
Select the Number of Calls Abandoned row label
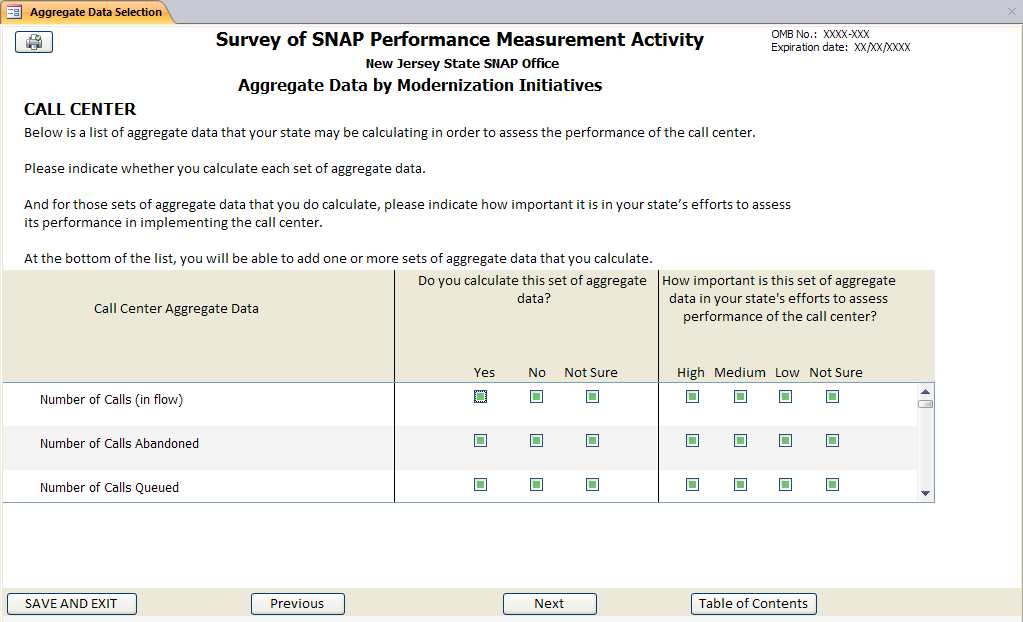pos(119,444)
